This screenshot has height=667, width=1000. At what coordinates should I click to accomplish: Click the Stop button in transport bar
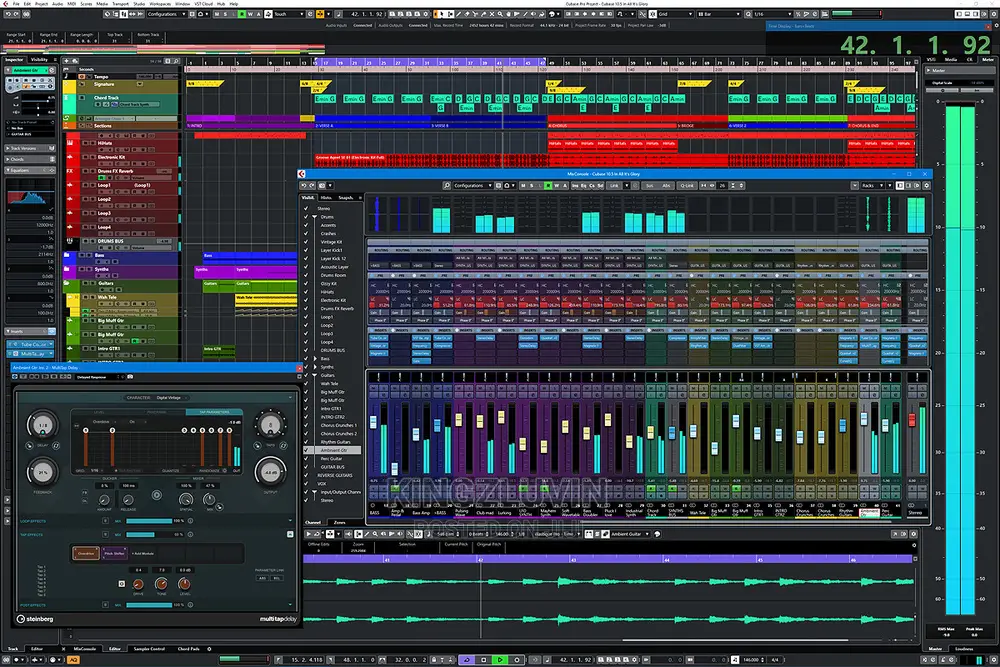483,660
